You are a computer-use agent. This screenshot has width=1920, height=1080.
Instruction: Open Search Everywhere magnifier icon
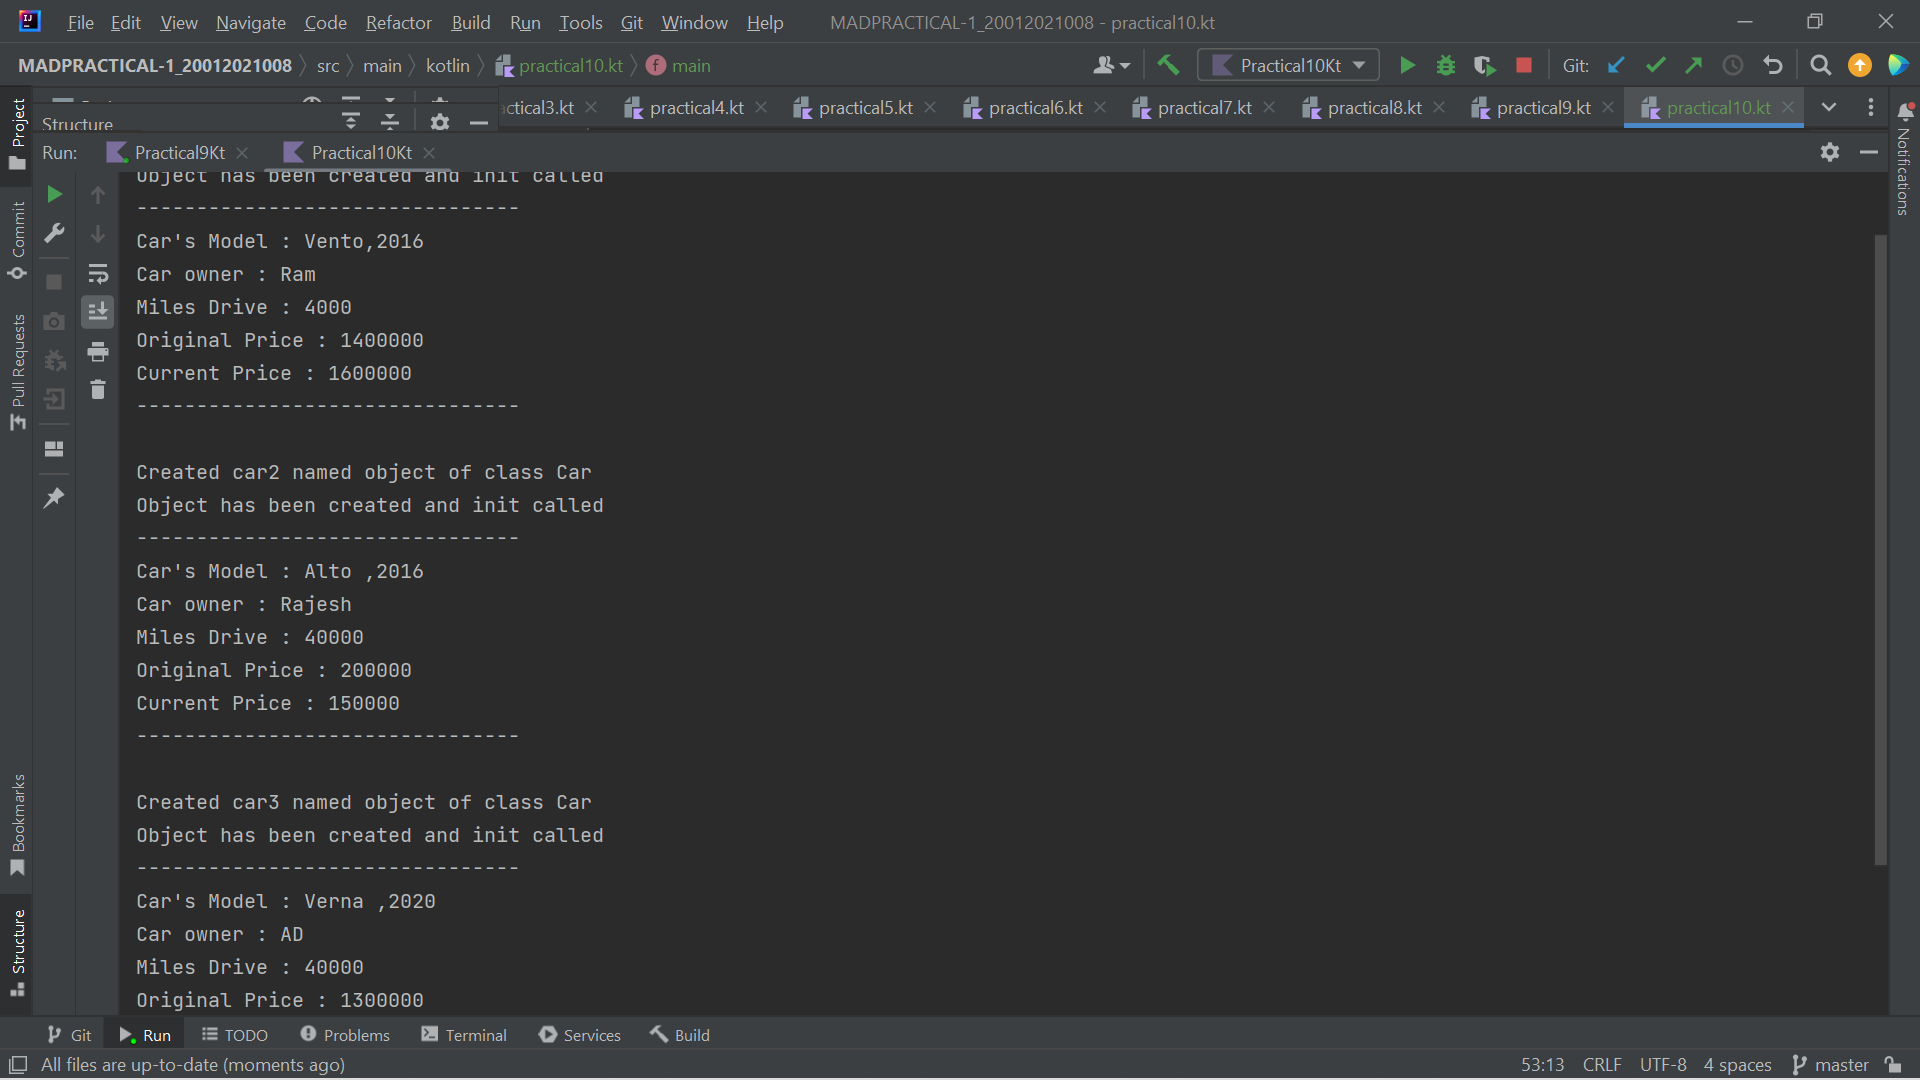1821,66
